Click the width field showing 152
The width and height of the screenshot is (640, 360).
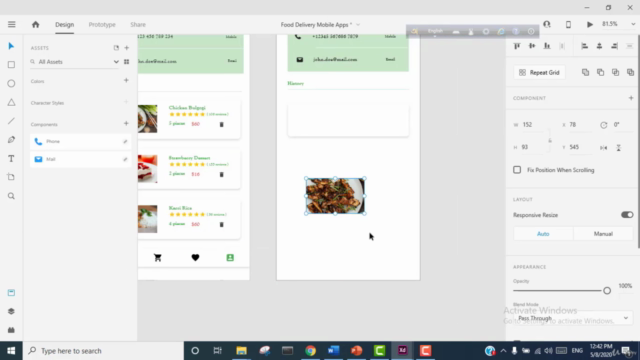click(533, 124)
